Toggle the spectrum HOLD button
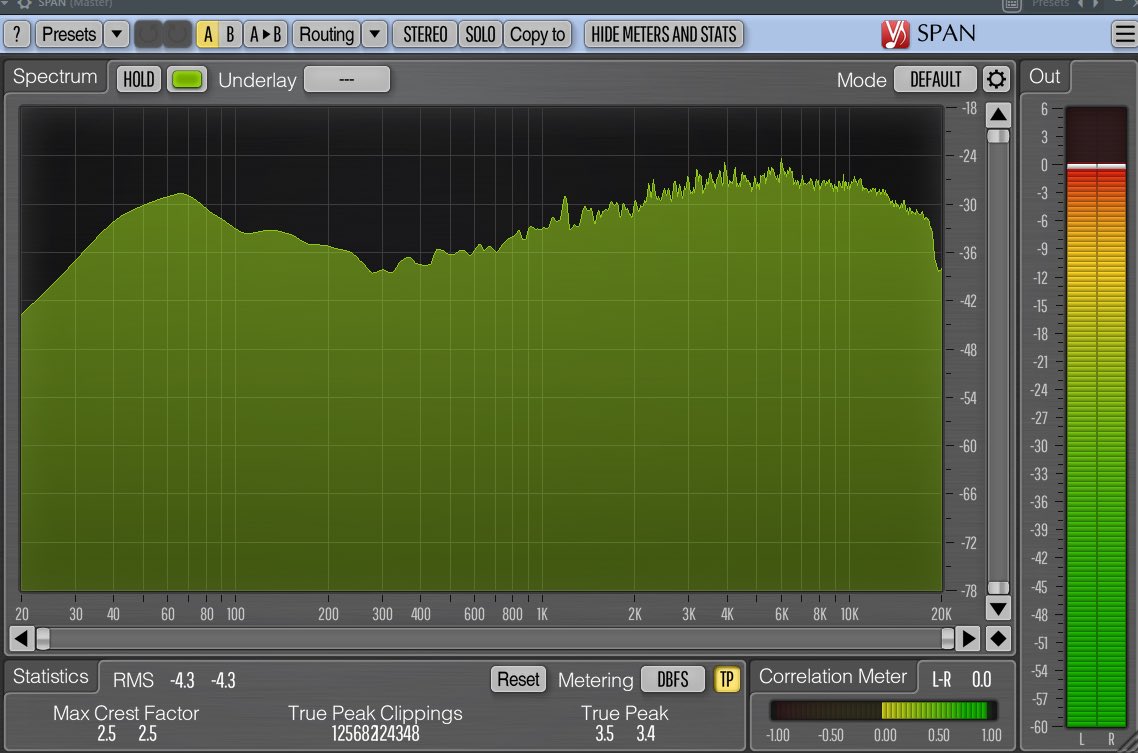1138x753 pixels. click(x=138, y=79)
